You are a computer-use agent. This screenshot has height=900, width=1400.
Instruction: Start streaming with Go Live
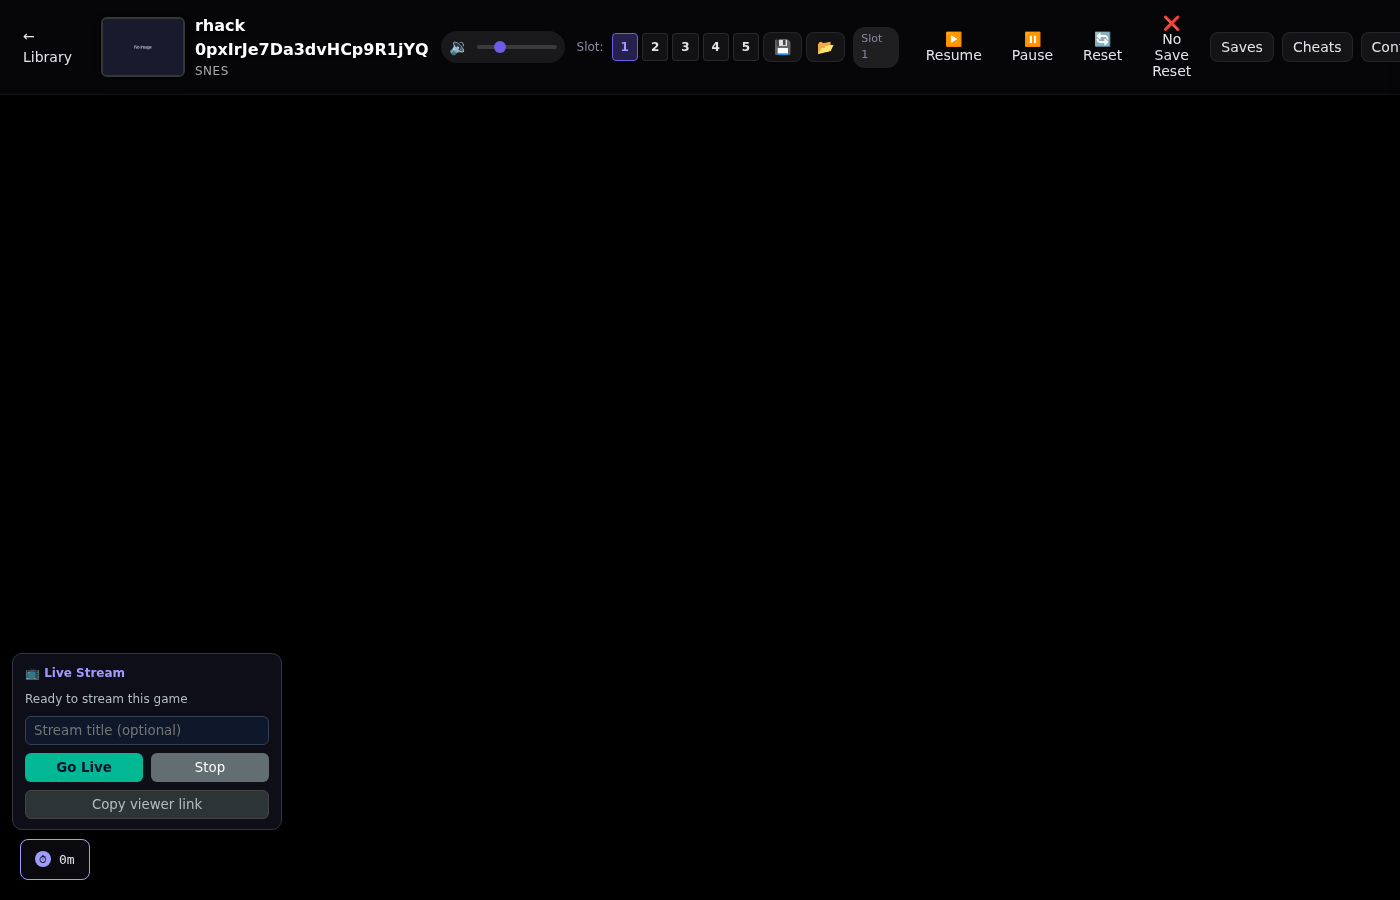pos(84,767)
